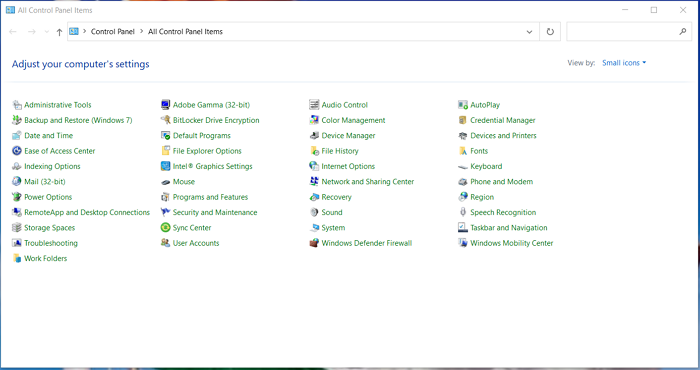Open the Troubleshooting icon
Image resolution: width=700 pixels, height=370 pixels.
(17, 243)
